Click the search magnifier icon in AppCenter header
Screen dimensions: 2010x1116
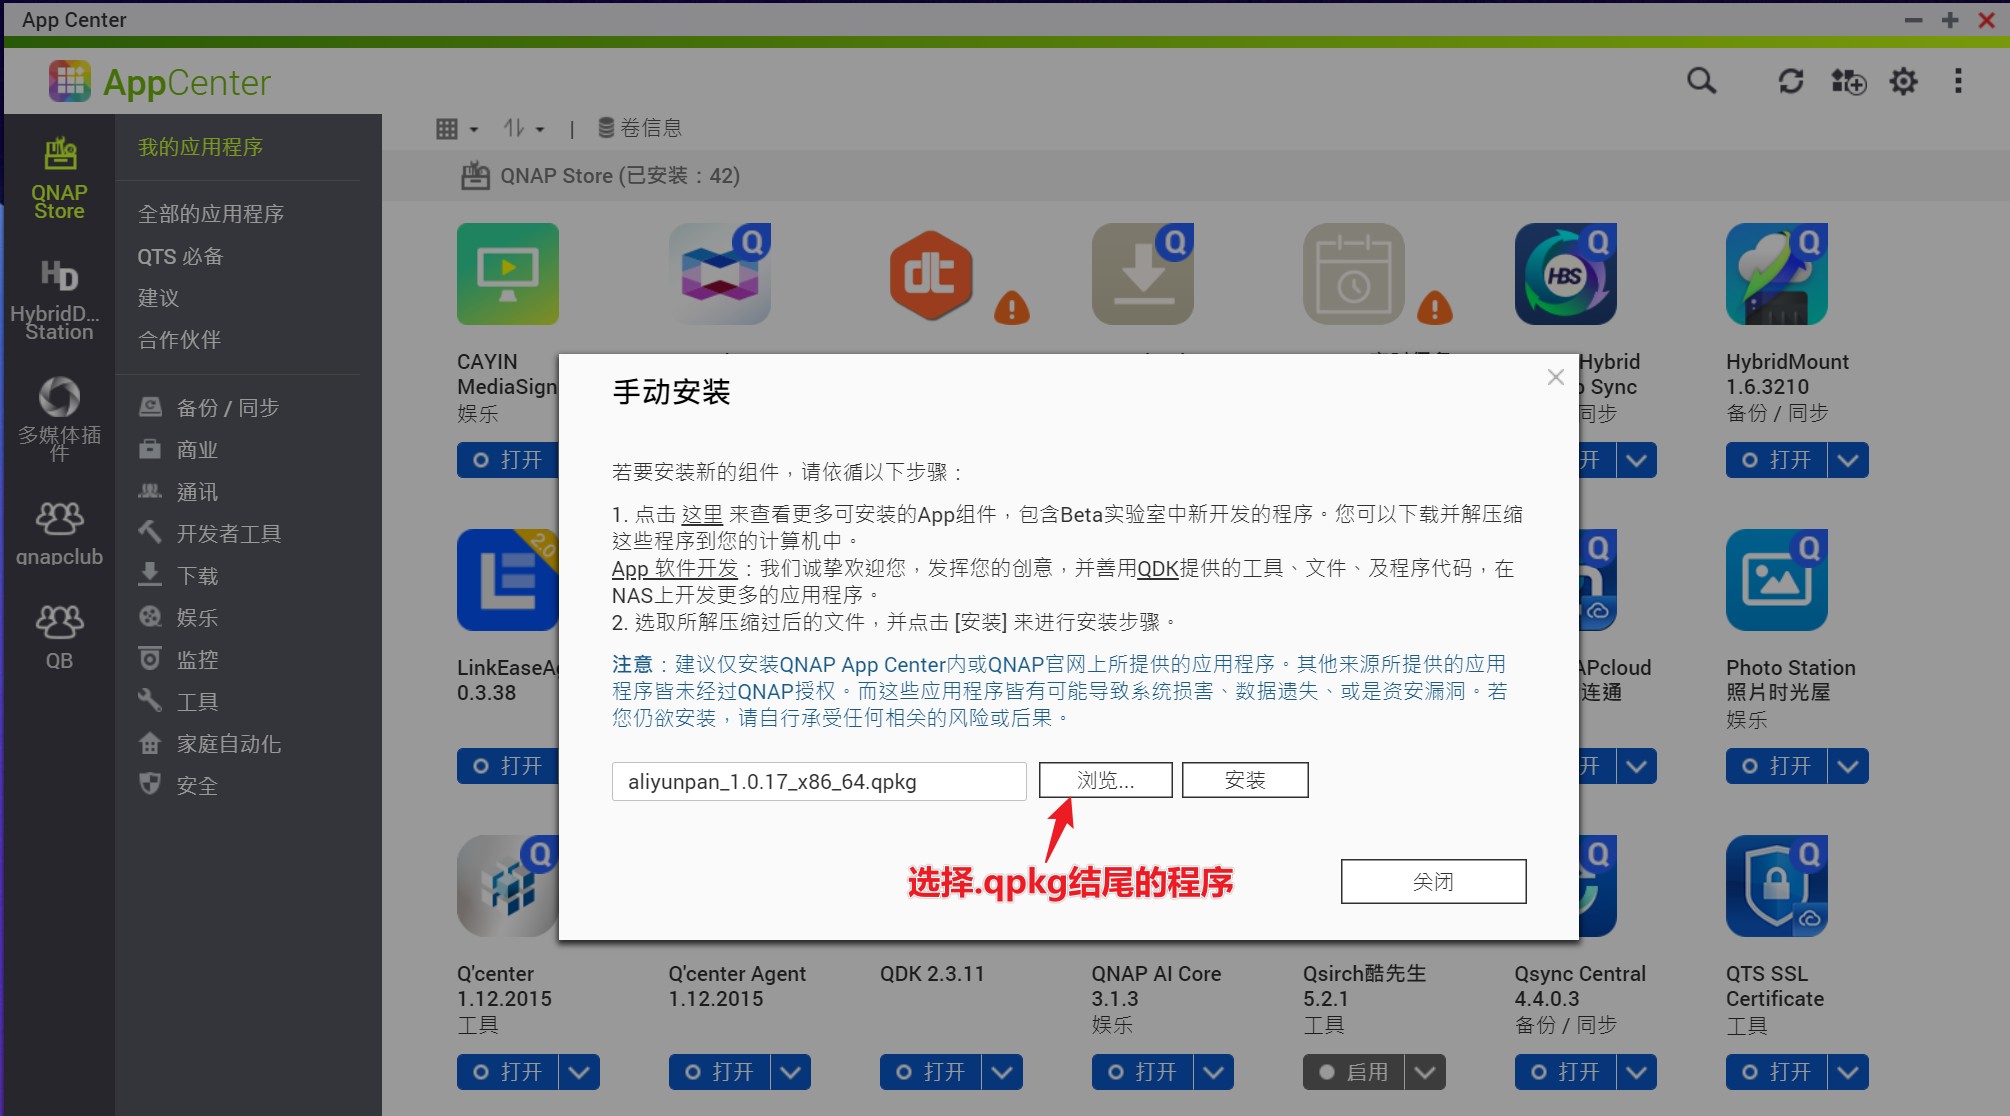click(1701, 81)
